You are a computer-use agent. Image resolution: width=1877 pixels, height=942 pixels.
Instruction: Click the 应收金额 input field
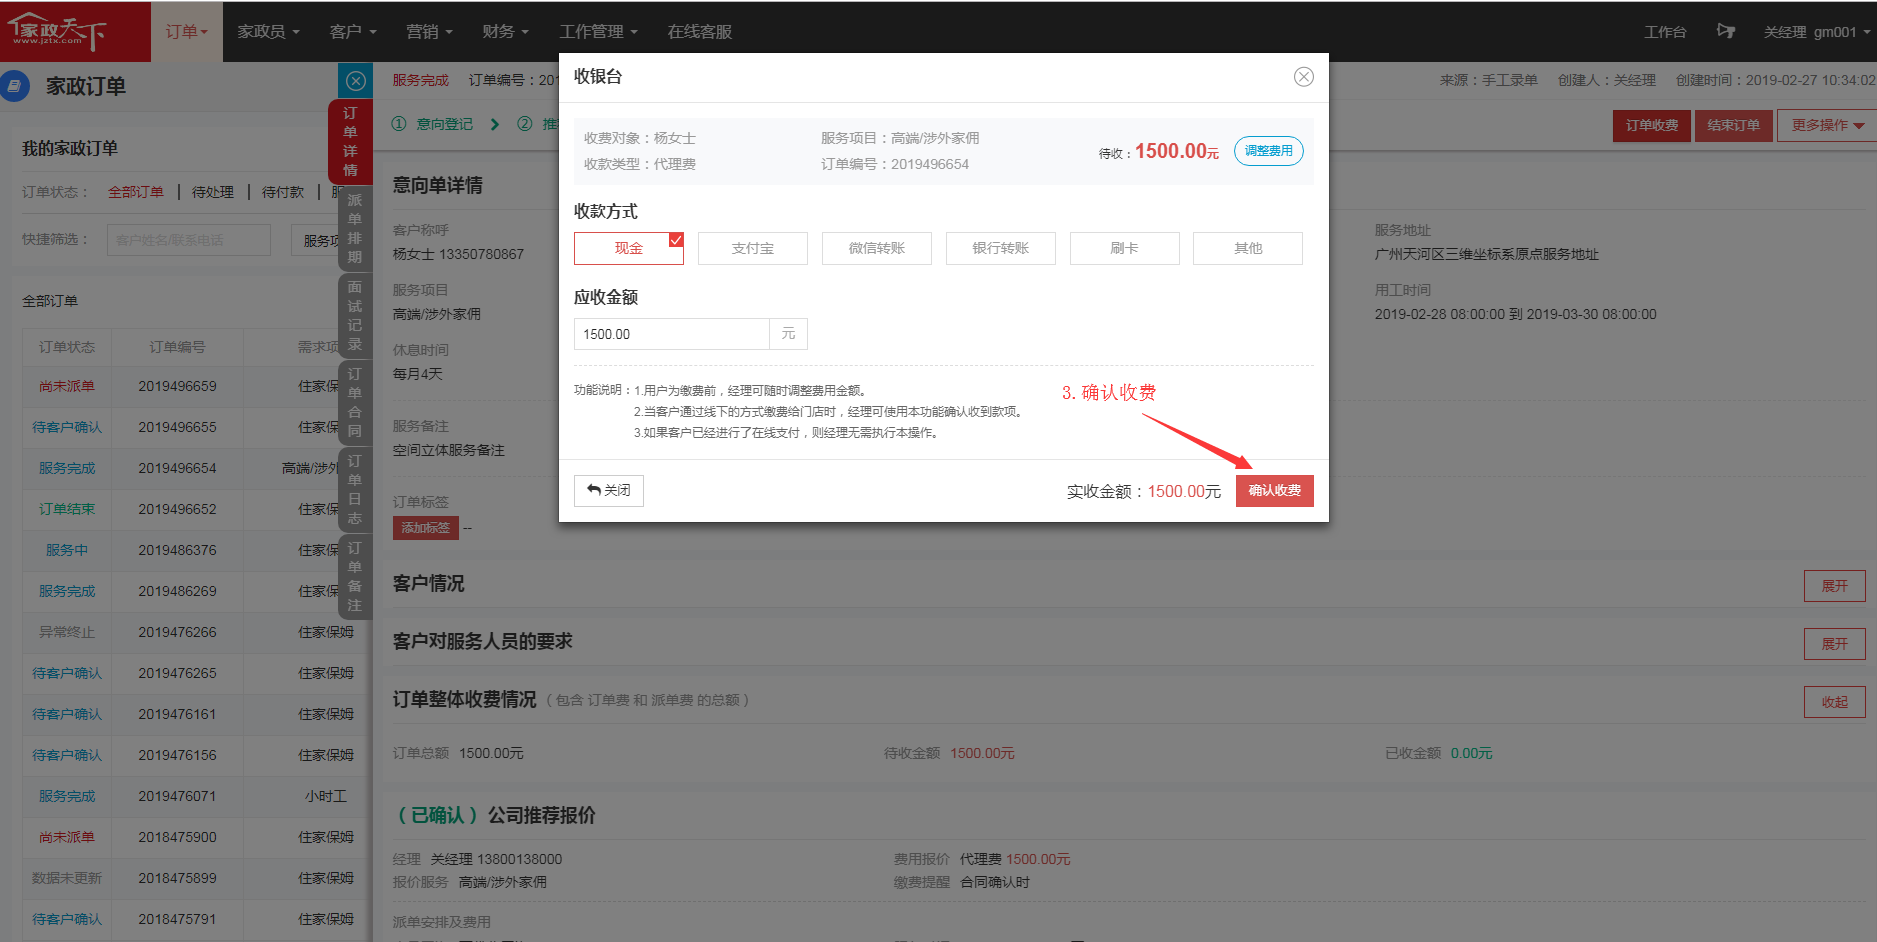671,334
